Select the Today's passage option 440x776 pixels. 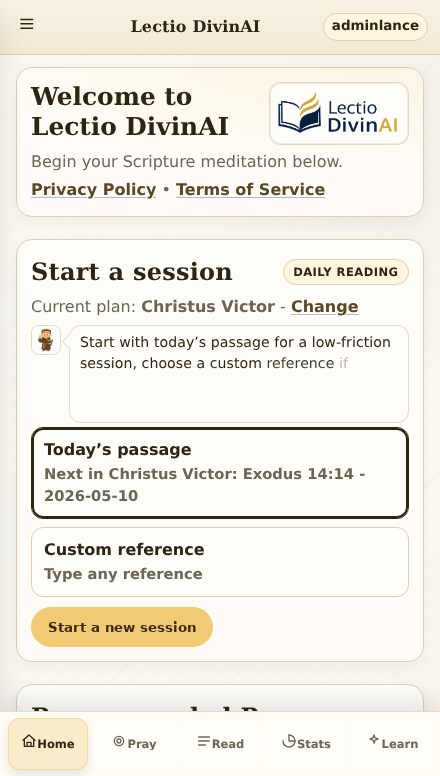click(220, 473)
